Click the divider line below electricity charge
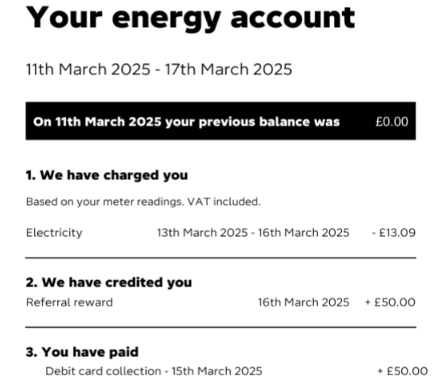The image size is (447, 386). pos(221,258)
